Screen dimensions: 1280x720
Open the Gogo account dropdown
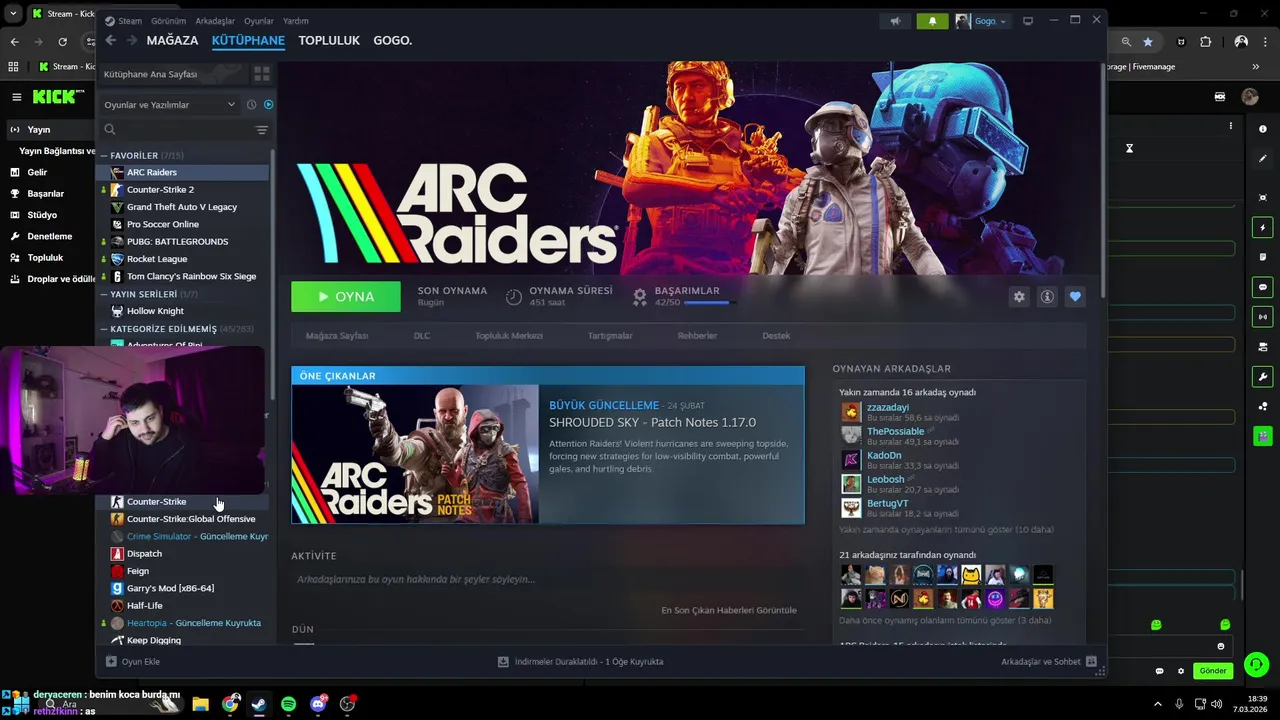click(982, 21)
